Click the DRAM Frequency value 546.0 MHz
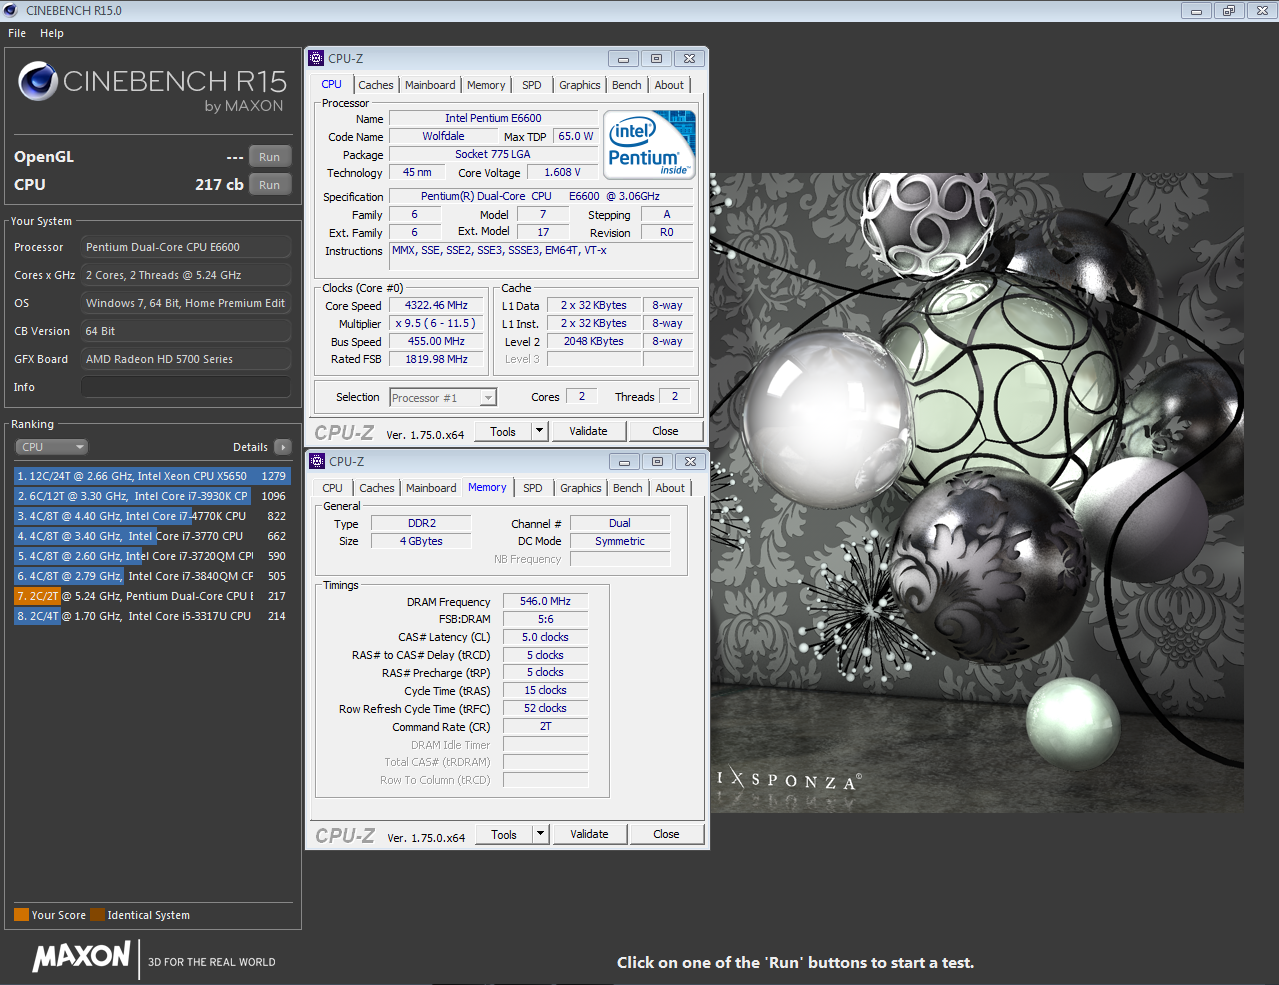This screenshot has height=985, width=1279. (x=545, y=601)
